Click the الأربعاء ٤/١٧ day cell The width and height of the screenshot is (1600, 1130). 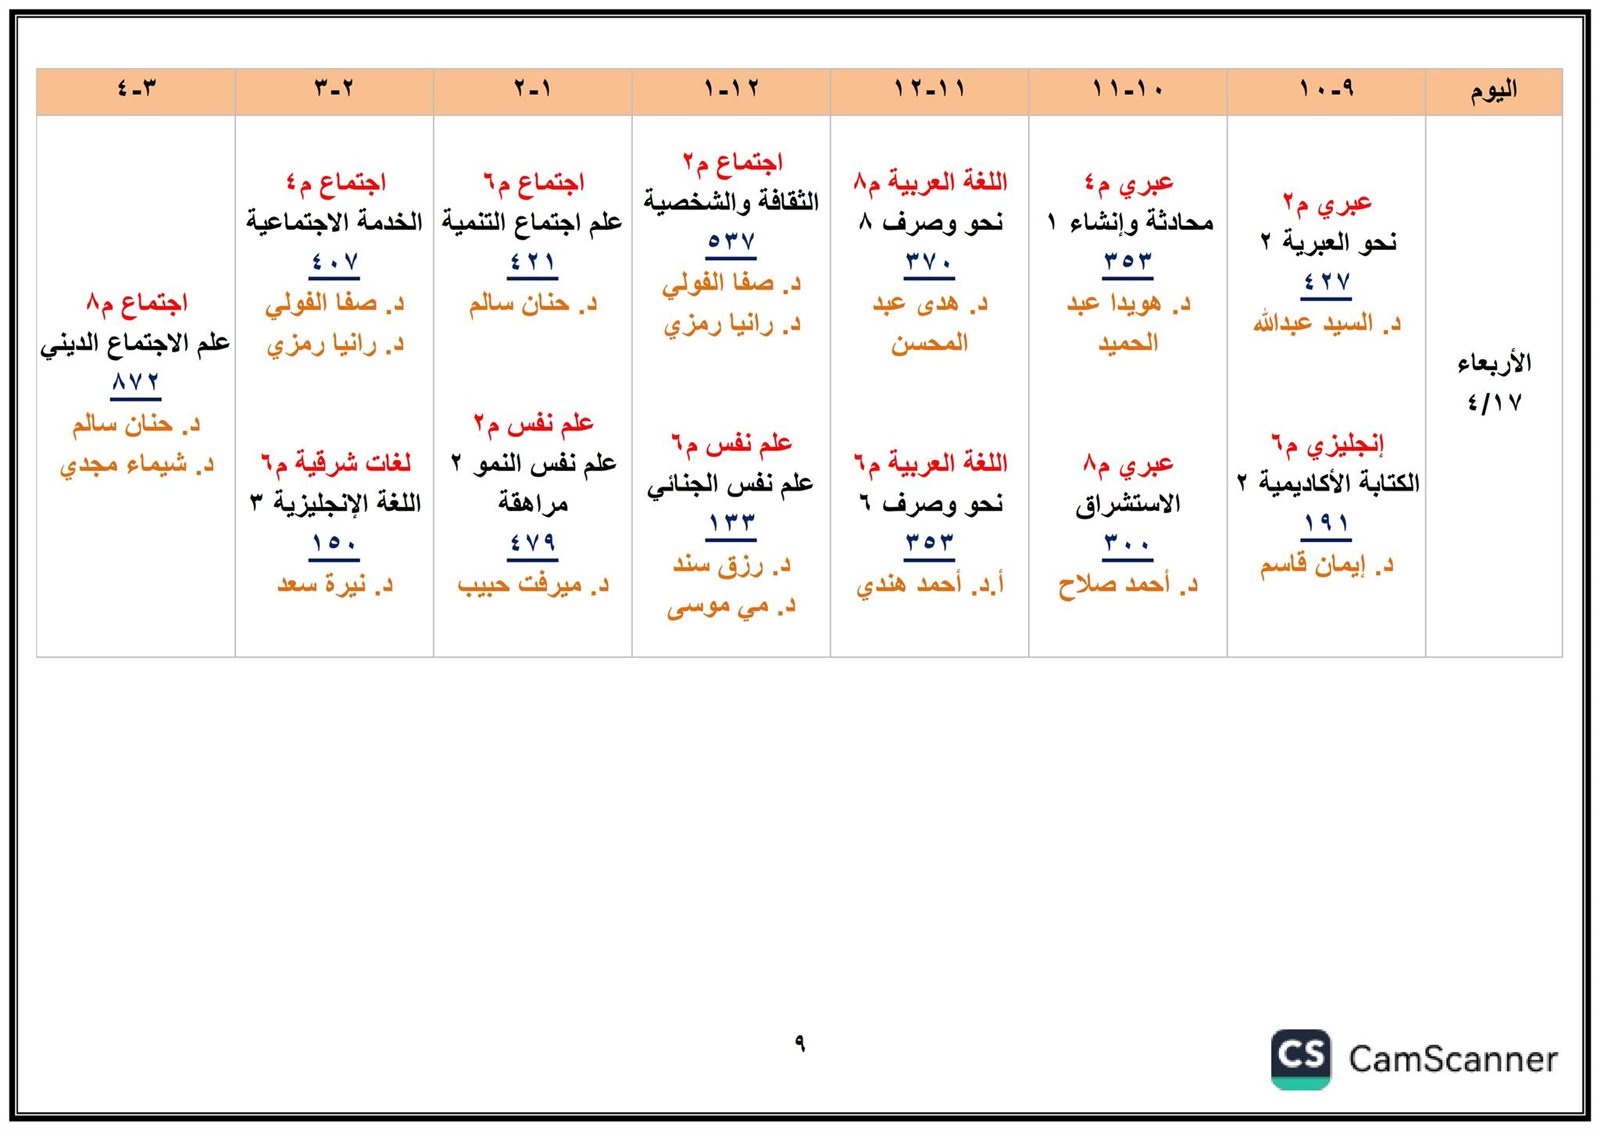pos(1493,383)
